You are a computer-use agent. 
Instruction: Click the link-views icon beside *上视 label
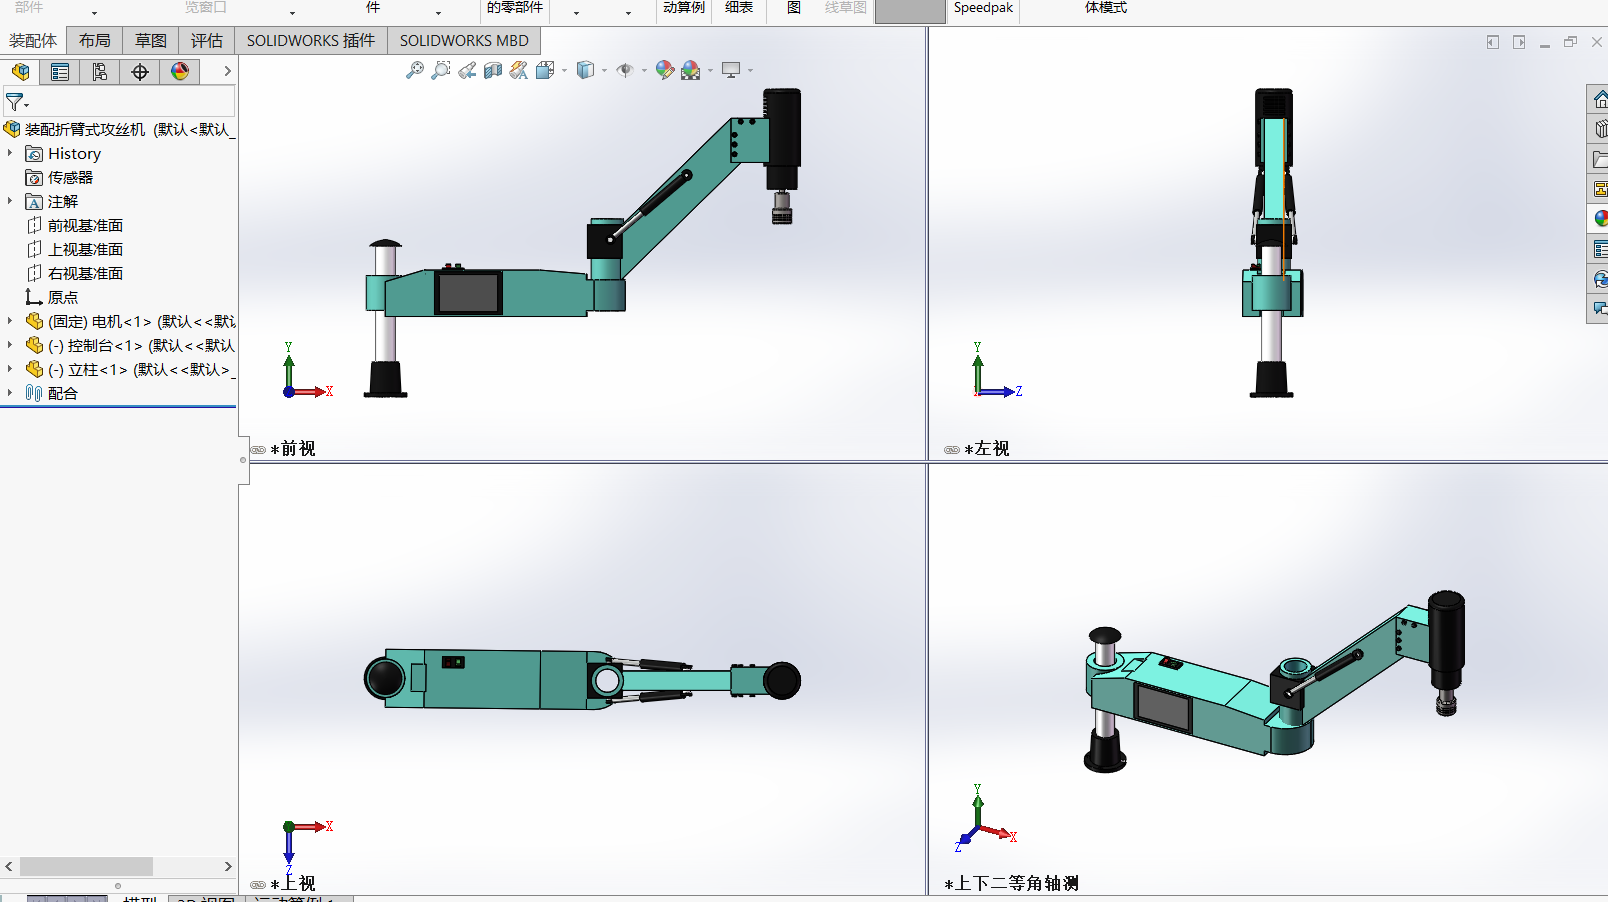258,885
